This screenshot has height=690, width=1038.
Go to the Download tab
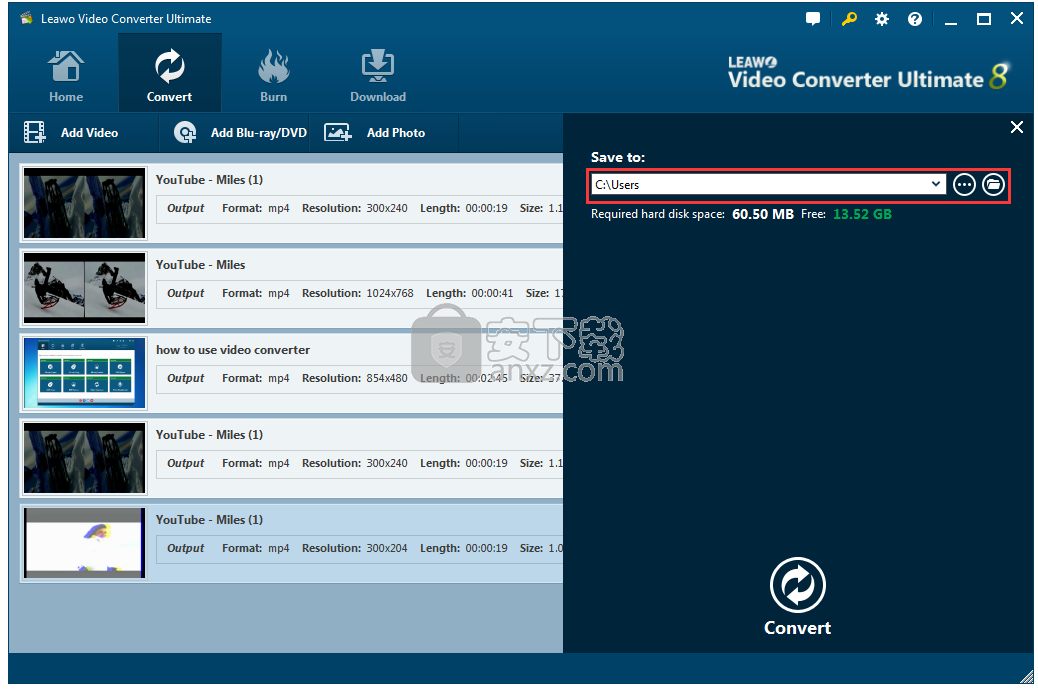click(x=377, y=75)
